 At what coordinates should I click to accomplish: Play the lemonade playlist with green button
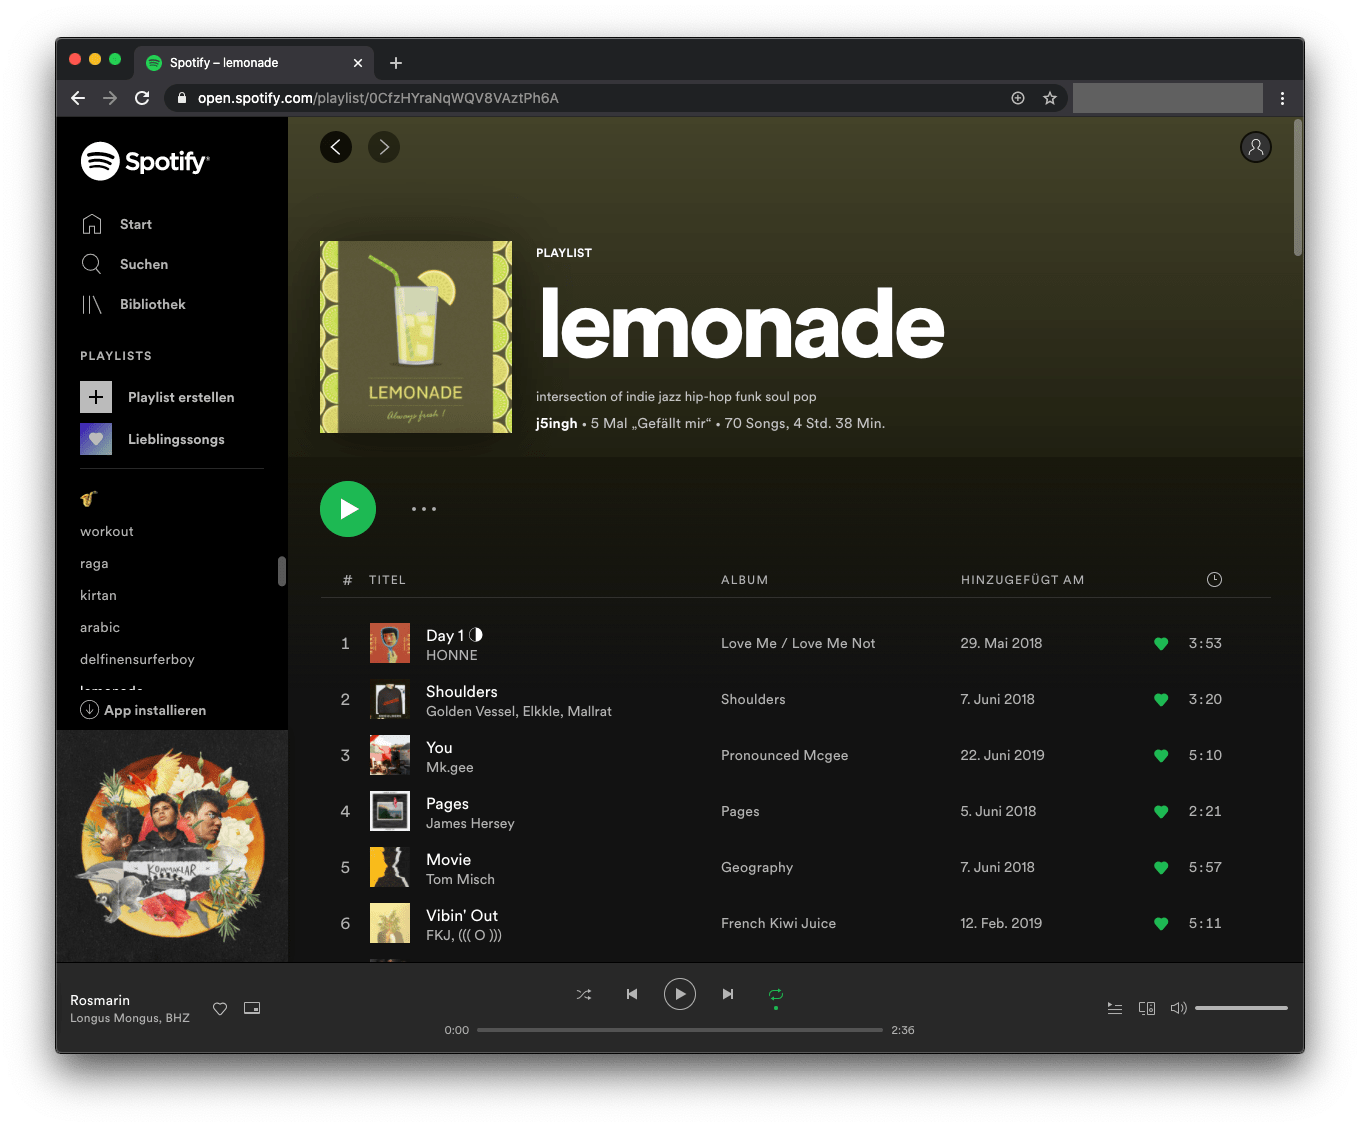click(x=348, y=509)
